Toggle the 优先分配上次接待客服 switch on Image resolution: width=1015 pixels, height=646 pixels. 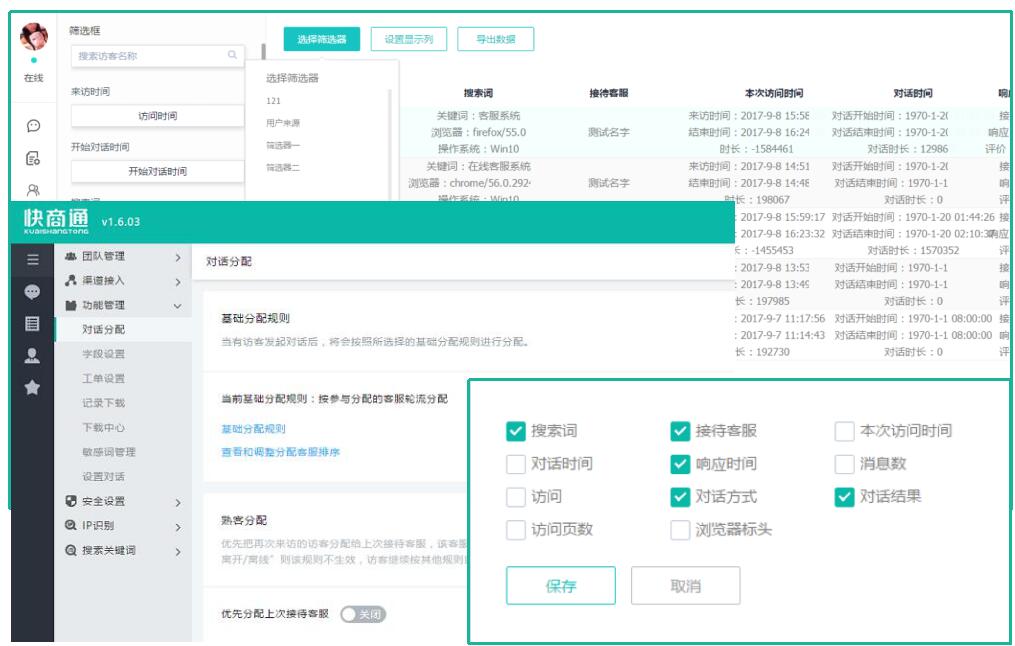click(x=362, y=614)
